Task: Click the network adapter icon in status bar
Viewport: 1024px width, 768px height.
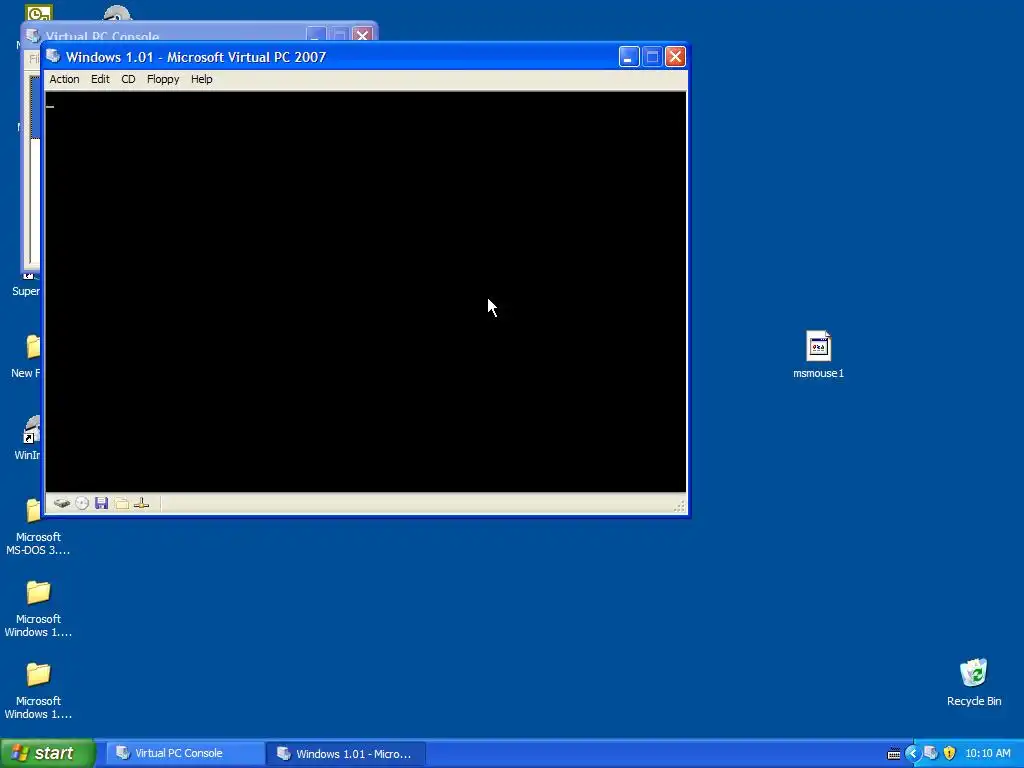Action: (x=142, y=504)
